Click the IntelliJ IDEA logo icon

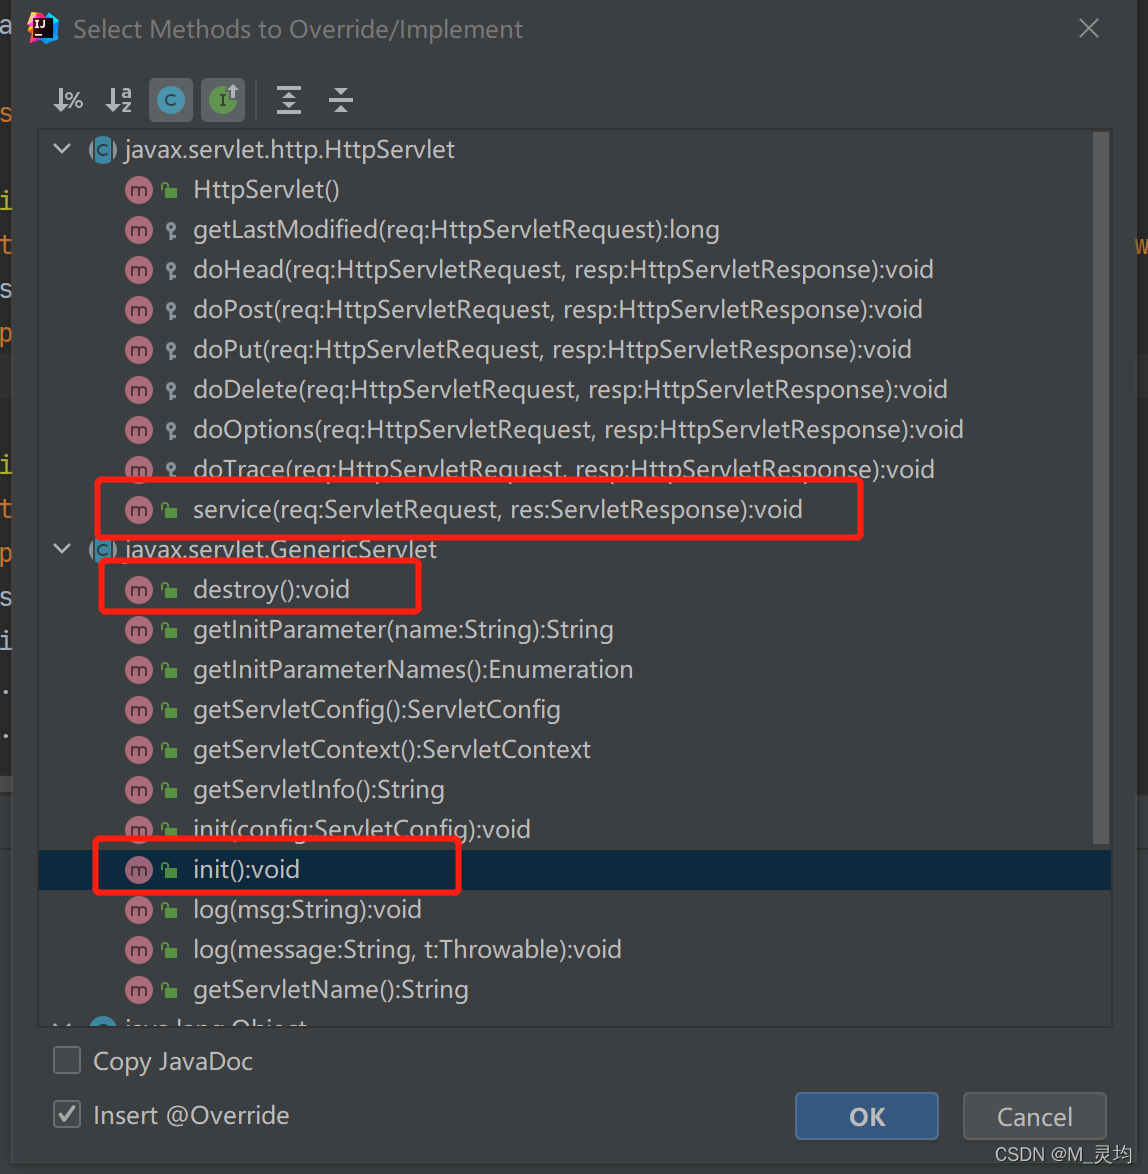tap(43, 28)
